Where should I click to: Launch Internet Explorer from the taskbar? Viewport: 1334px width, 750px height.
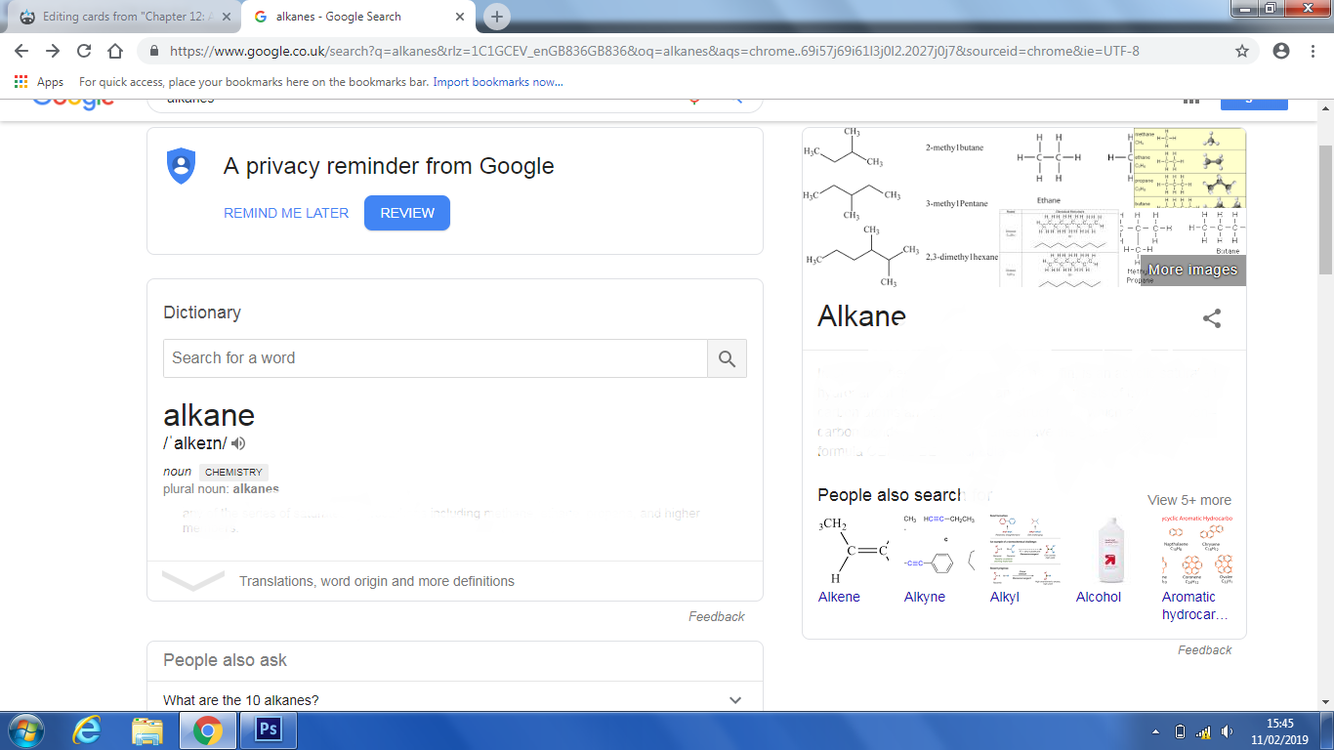pos(87,731)
